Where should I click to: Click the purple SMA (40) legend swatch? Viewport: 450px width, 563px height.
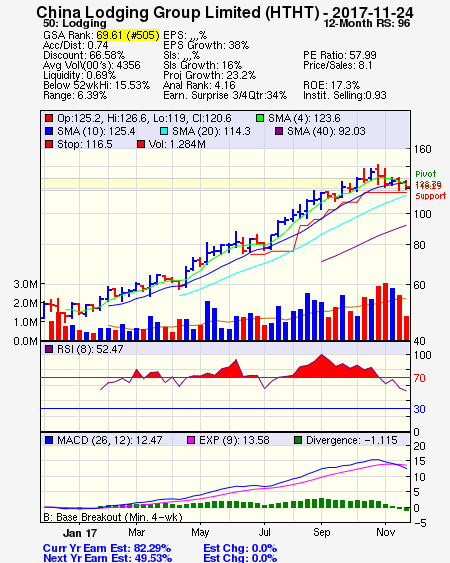[x=279, y=131]
